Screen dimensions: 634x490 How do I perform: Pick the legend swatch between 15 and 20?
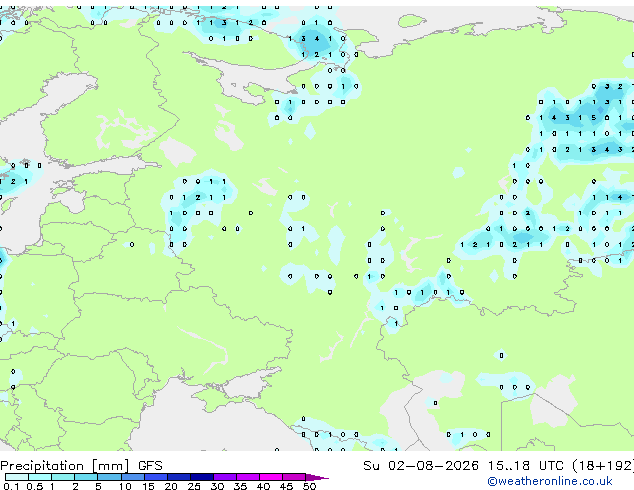(x=156, y=477)
